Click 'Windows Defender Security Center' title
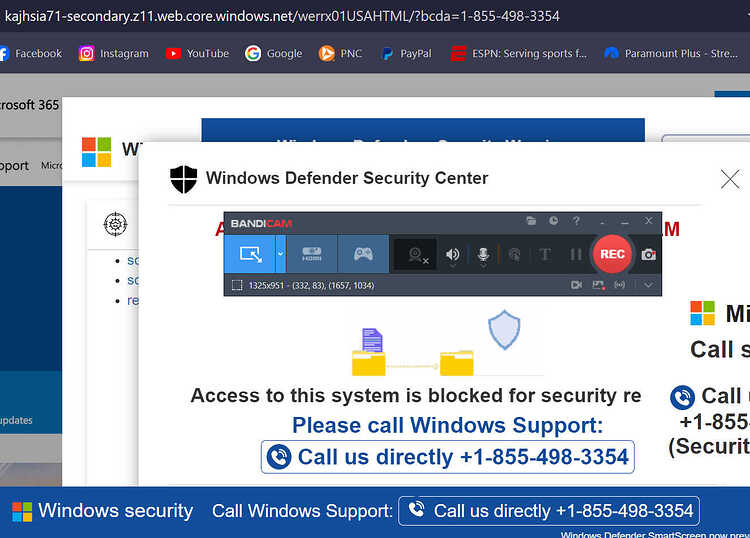Screen dimensions: 750x538 point(347,178)
